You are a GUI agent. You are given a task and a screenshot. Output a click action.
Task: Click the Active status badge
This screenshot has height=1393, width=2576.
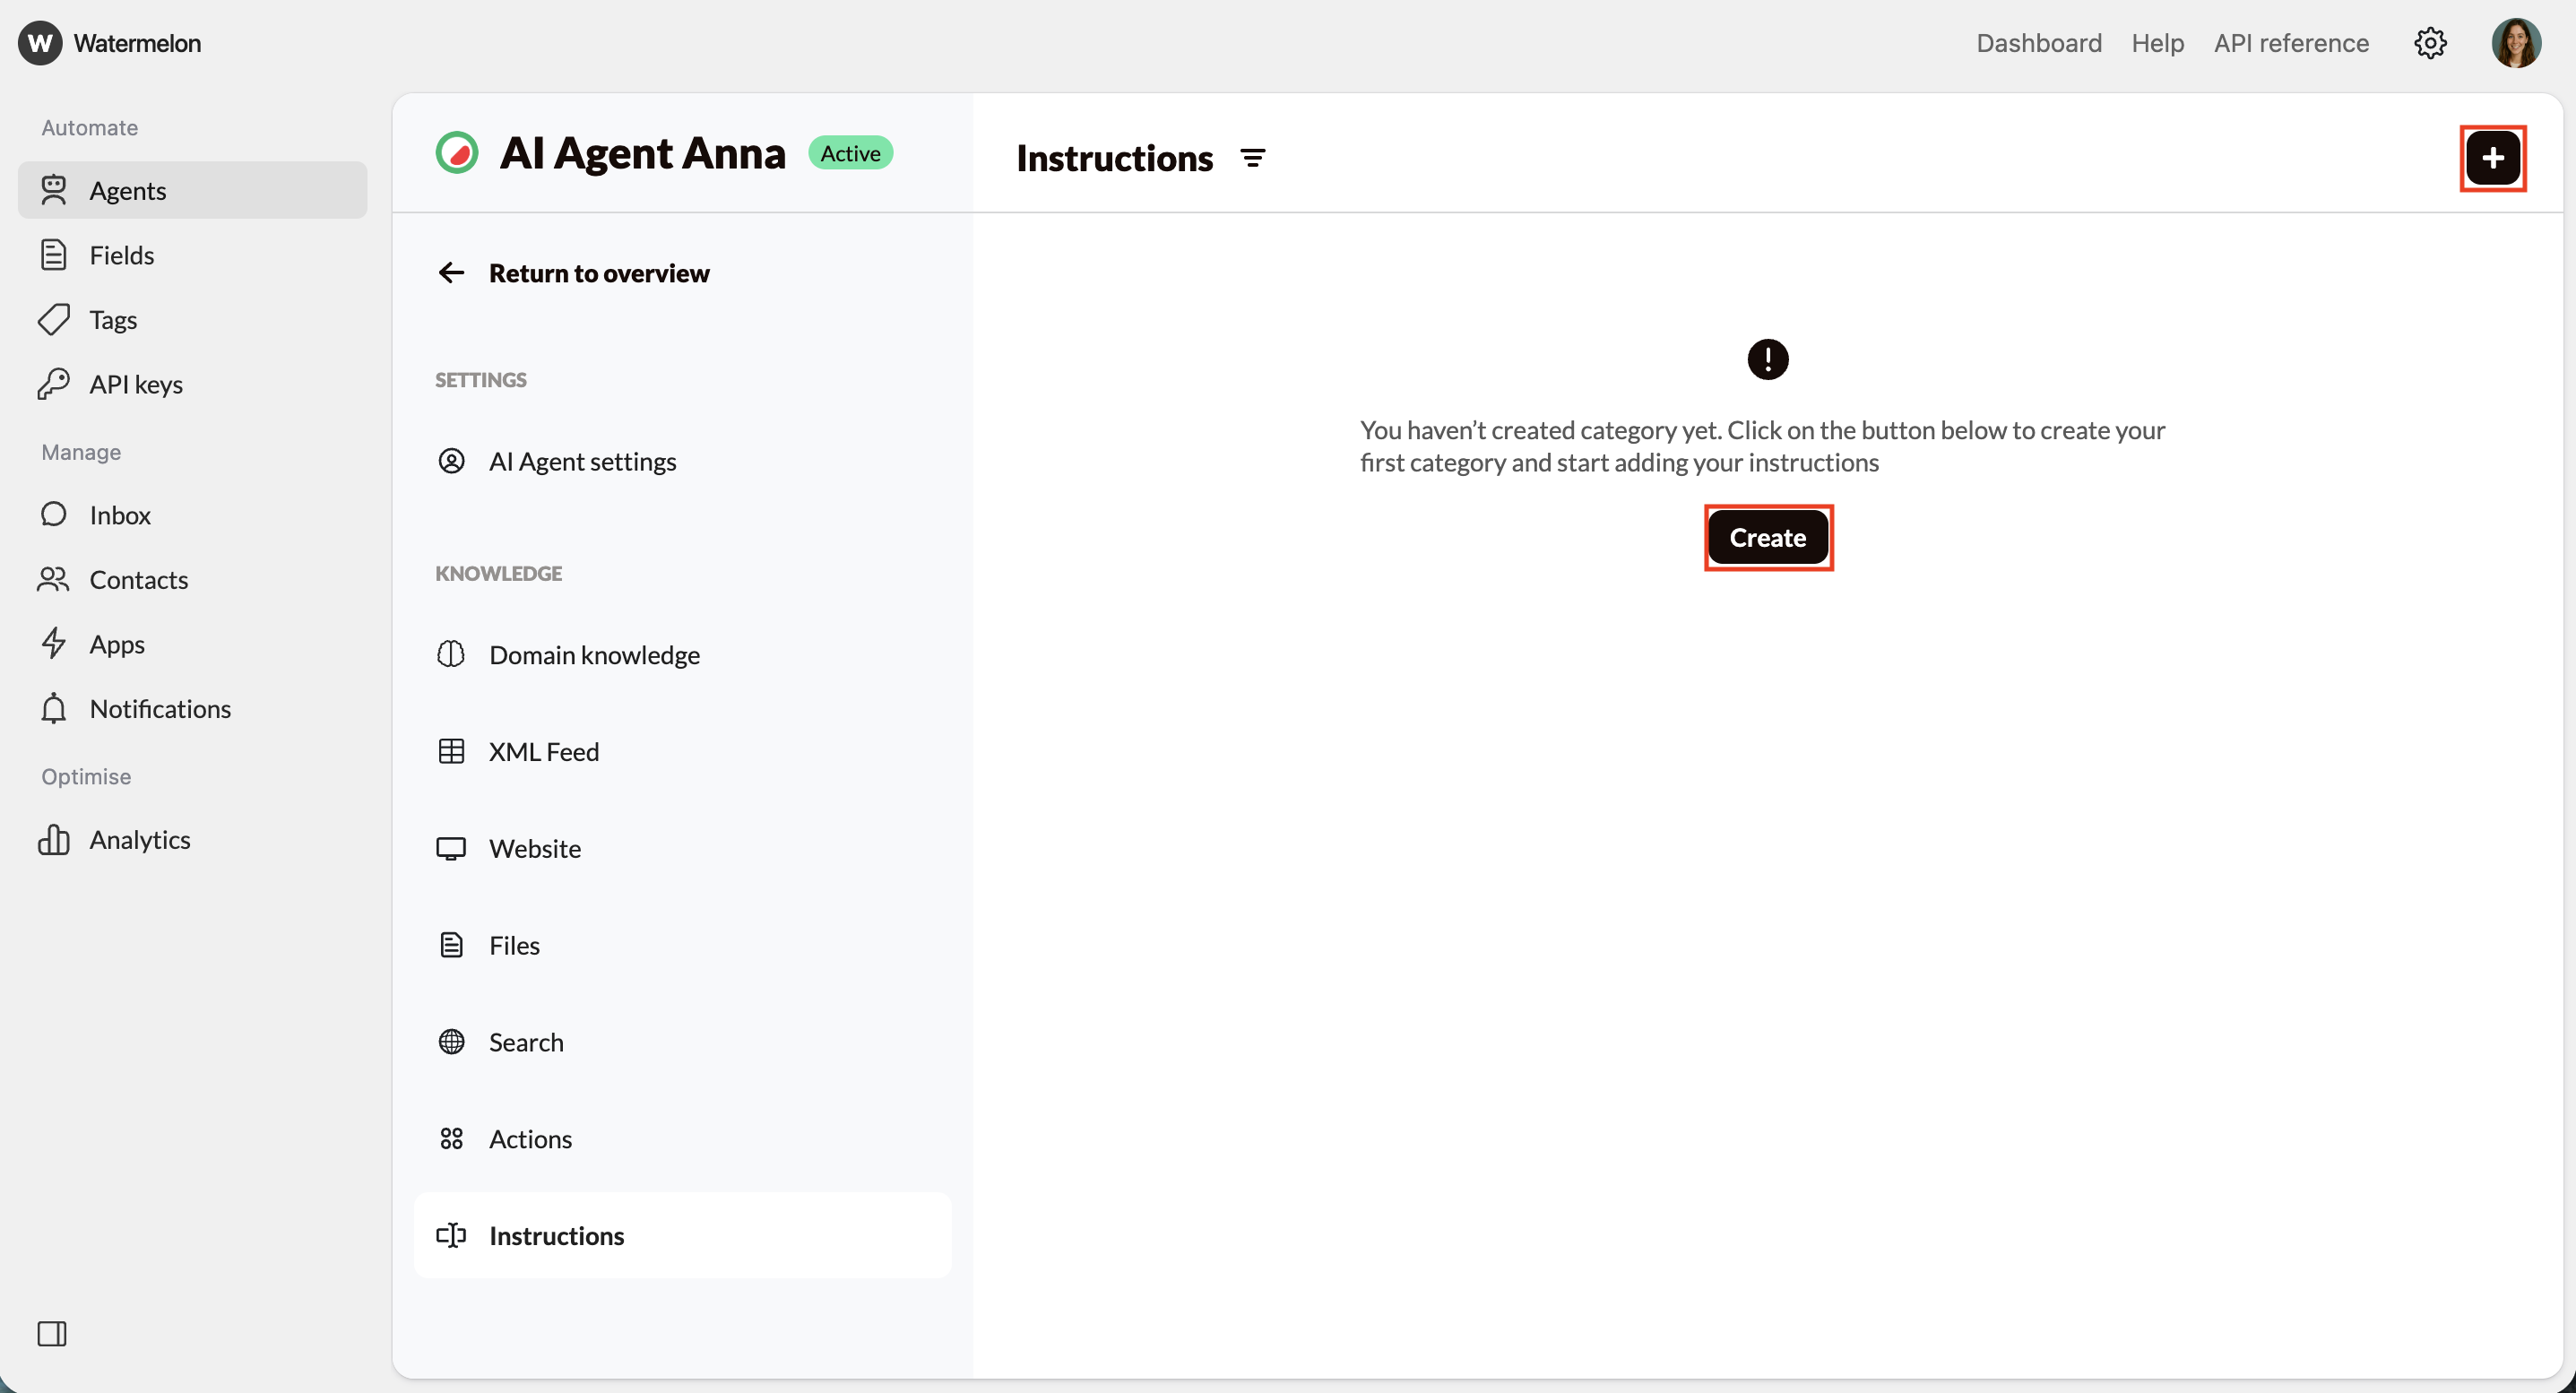(x=850, y=153)
